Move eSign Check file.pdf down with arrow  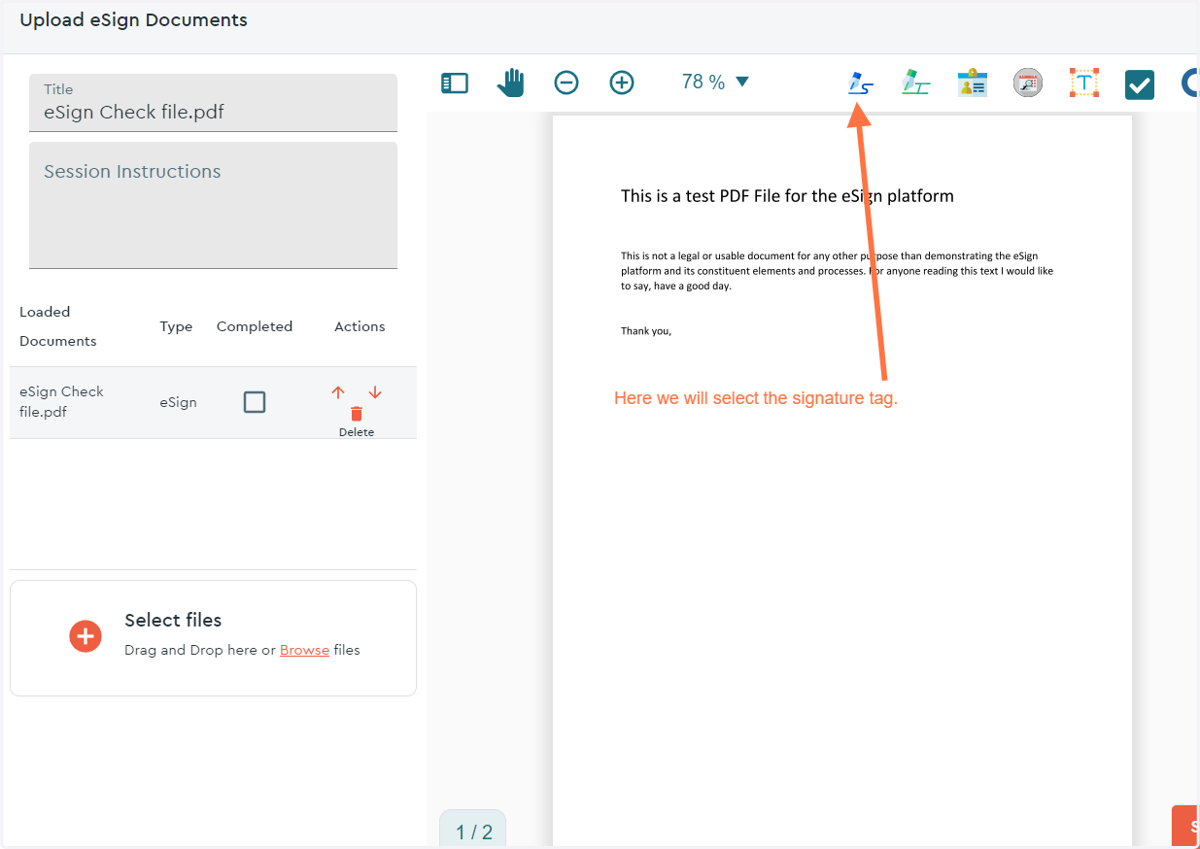tap(375, 392)
